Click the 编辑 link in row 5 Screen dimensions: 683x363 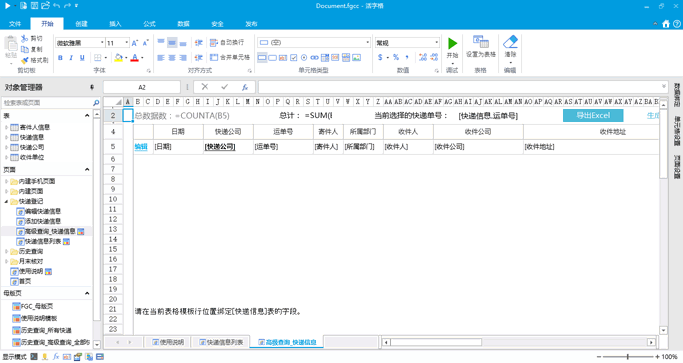point(141,147)
